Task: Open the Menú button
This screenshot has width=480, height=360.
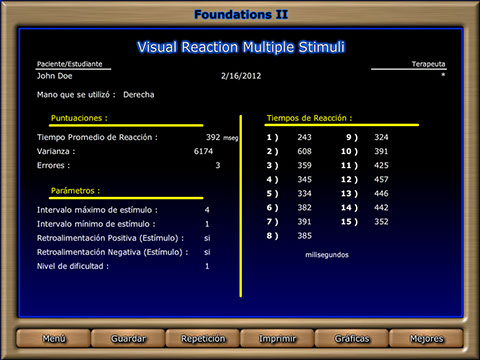Action: pos(54,338)
